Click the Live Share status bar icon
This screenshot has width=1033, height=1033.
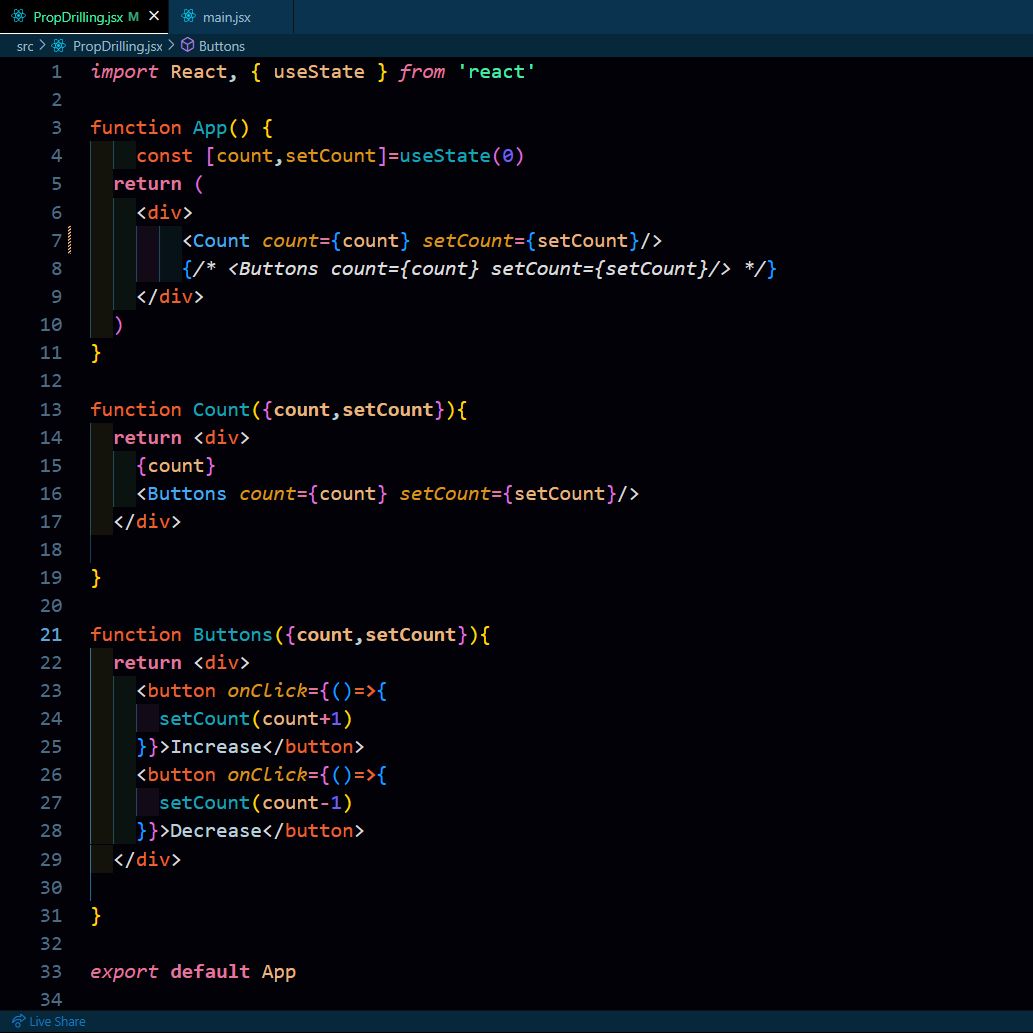click(18, 1021)
